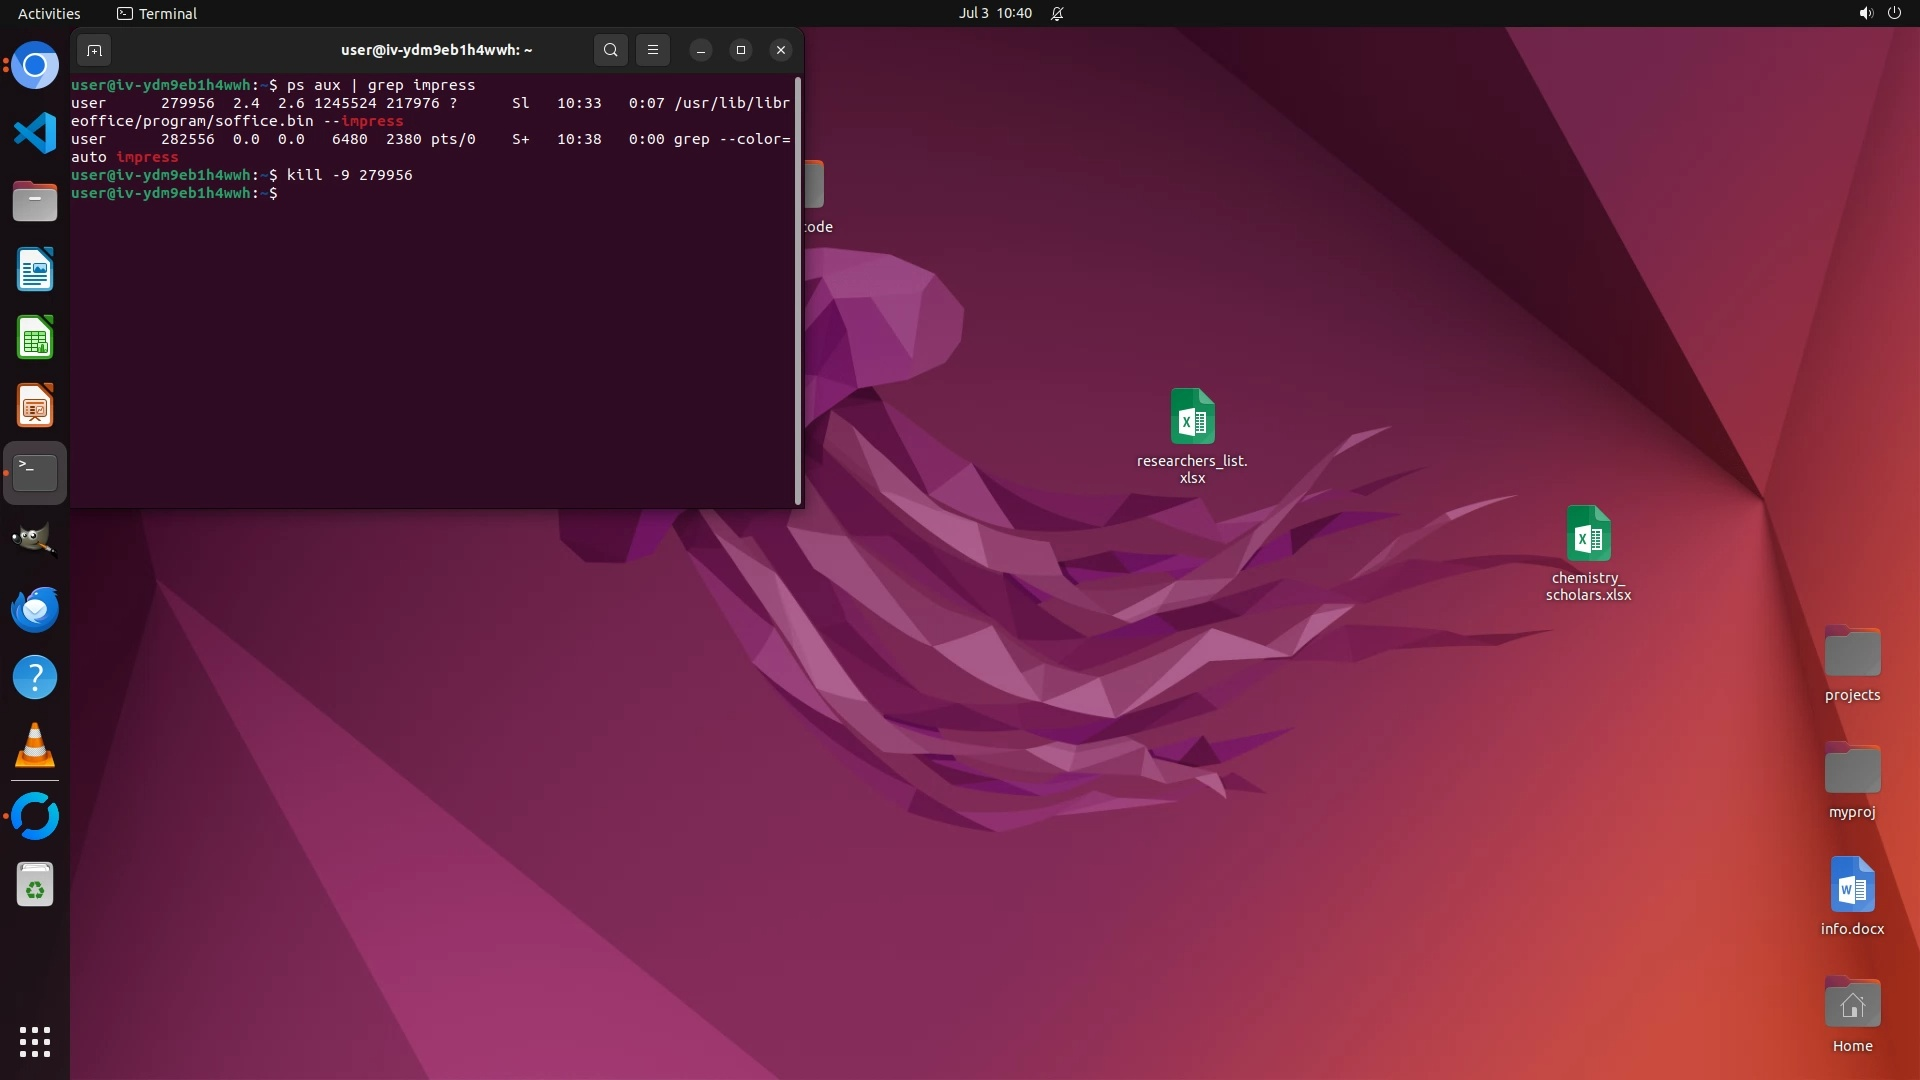Select researchers_list.xlsx desktop file
1920x1080 pixels.
1192,417
